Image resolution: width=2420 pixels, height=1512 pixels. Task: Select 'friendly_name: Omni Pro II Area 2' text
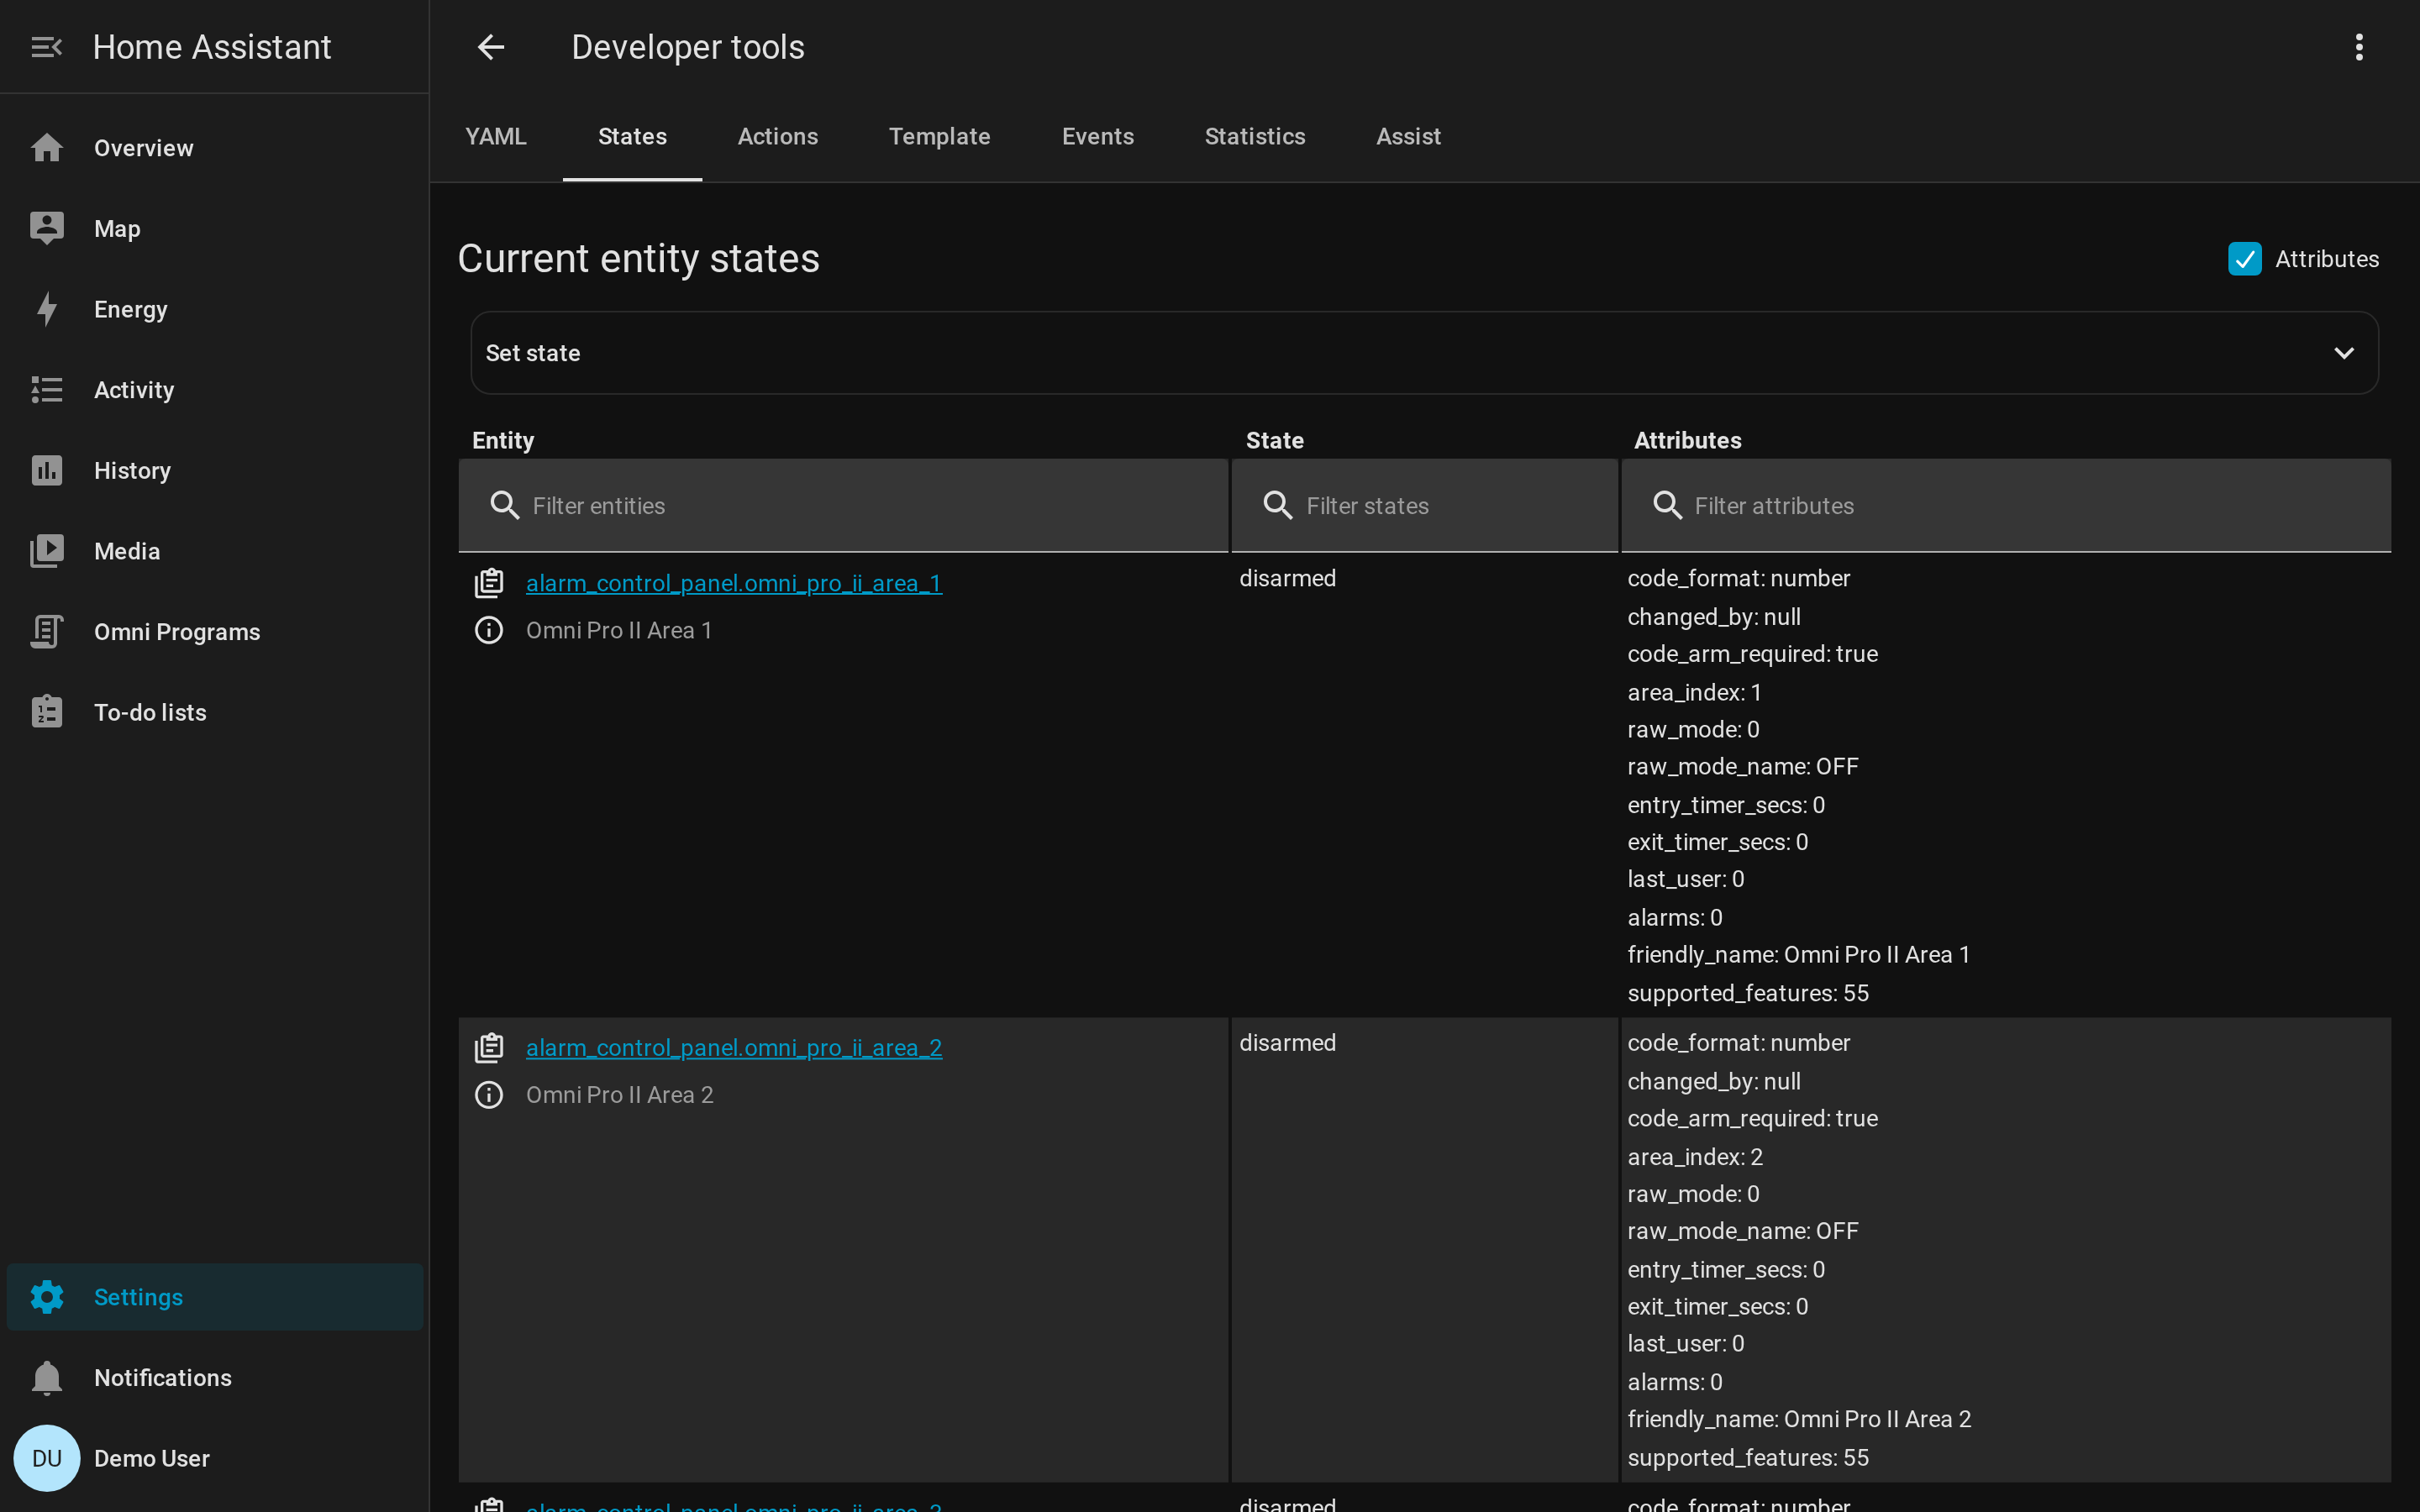click(x=1799, y=1419)
